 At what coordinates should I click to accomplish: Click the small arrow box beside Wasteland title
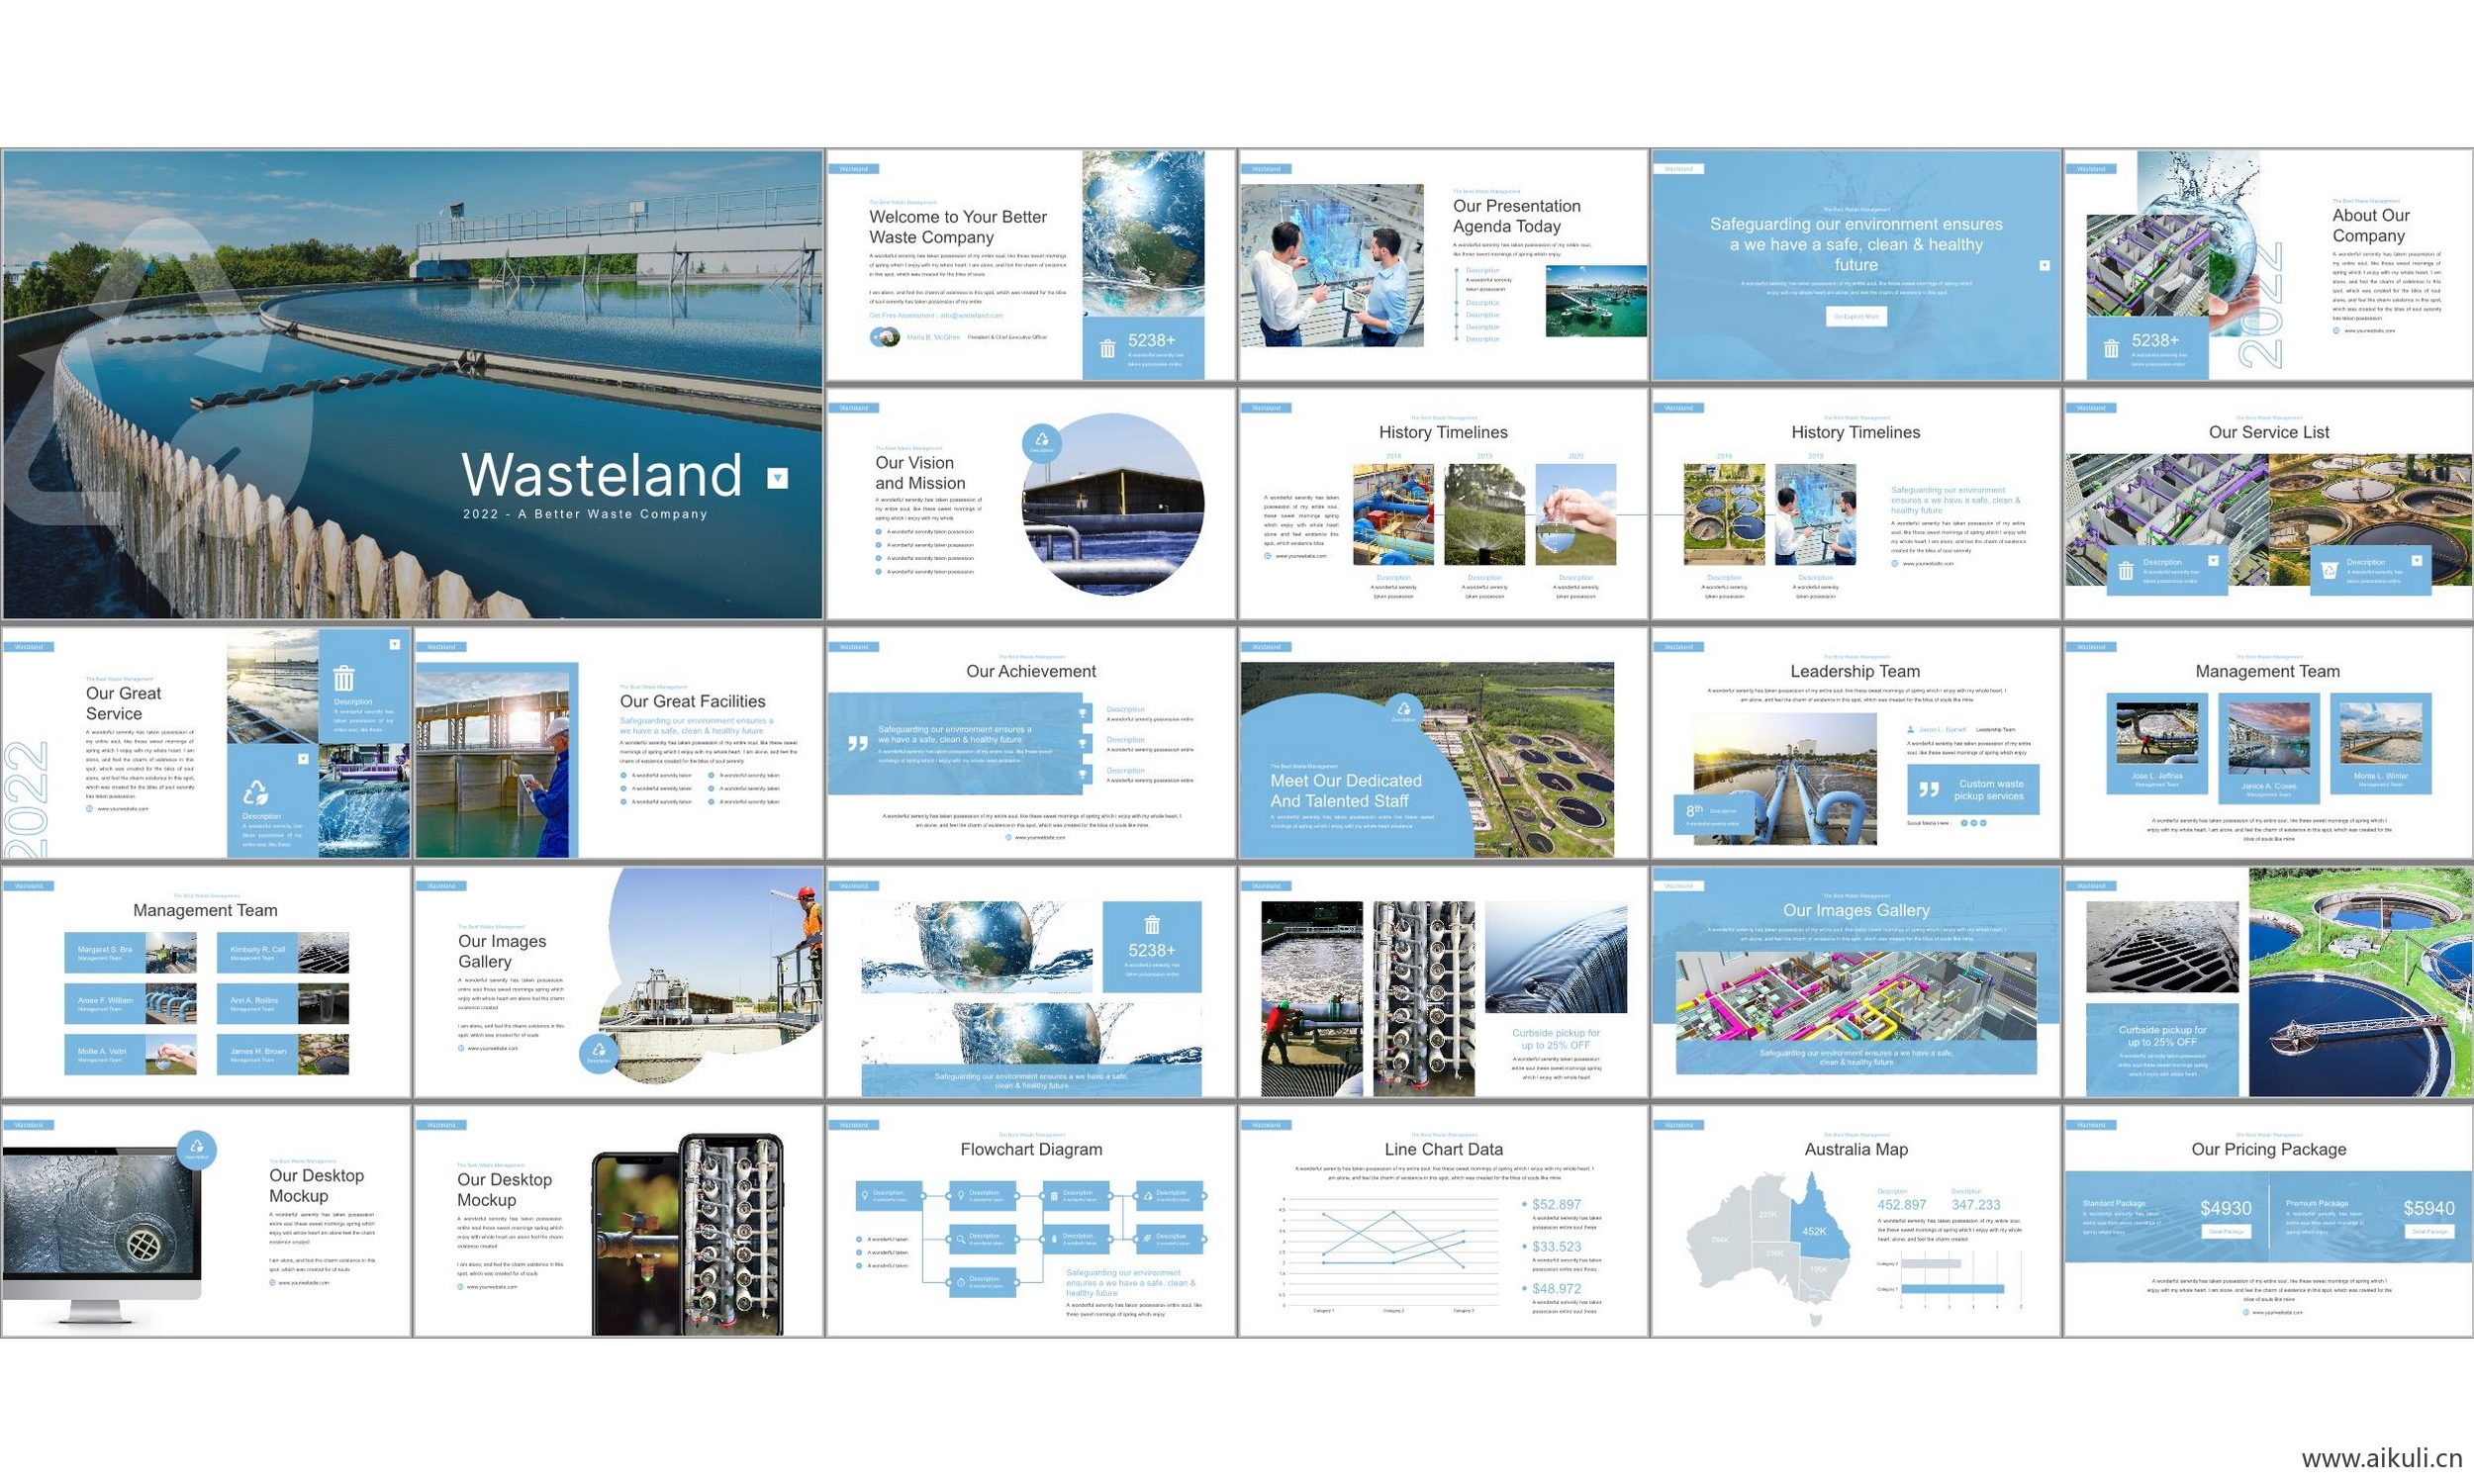(777, 478)
